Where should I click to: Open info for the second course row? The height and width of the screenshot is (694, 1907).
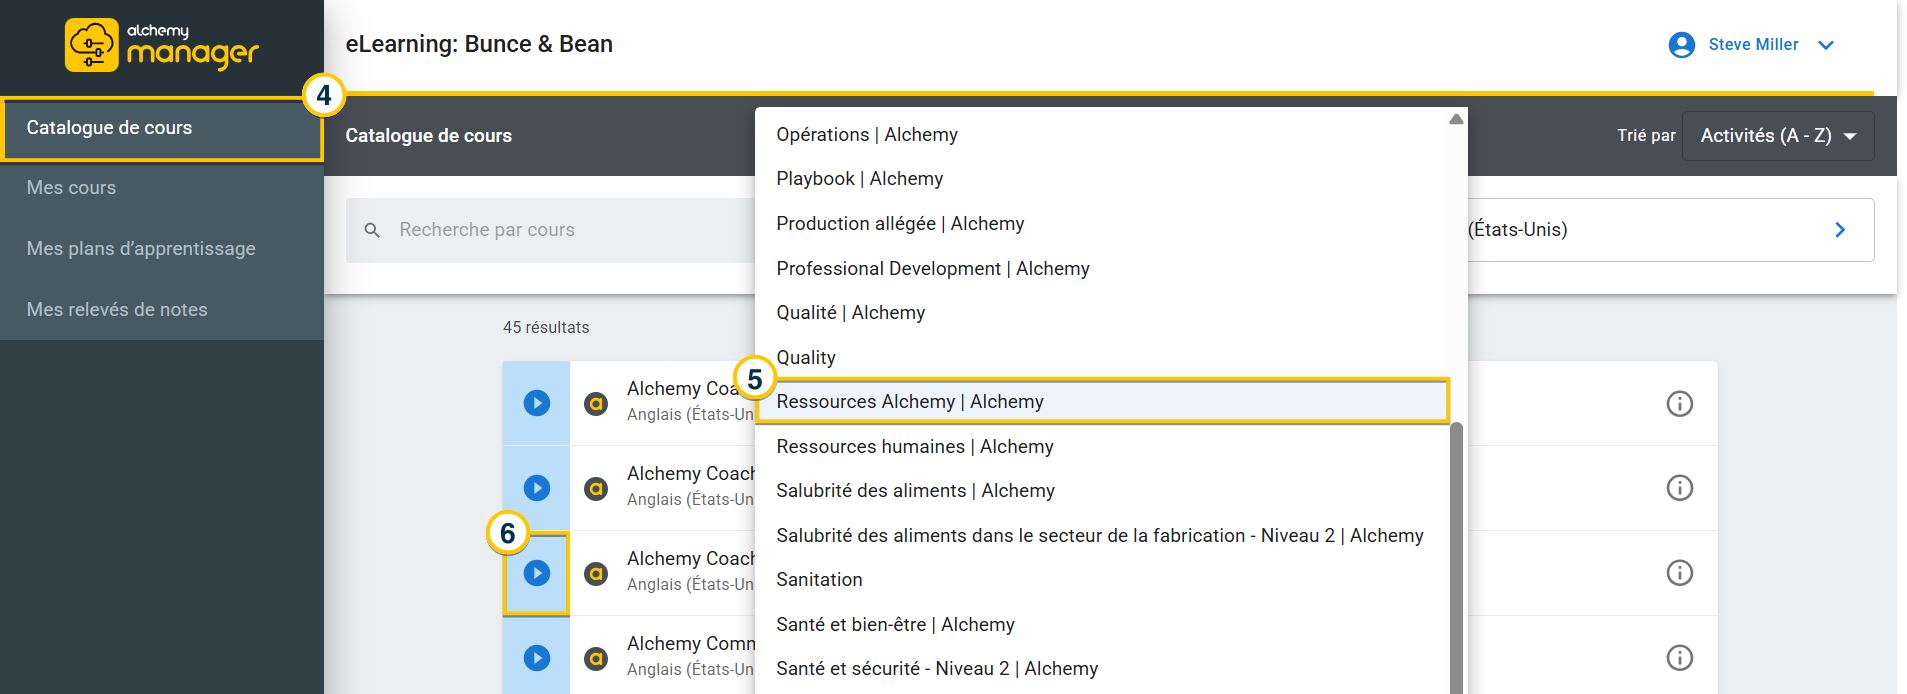[x=1679, y=488]
